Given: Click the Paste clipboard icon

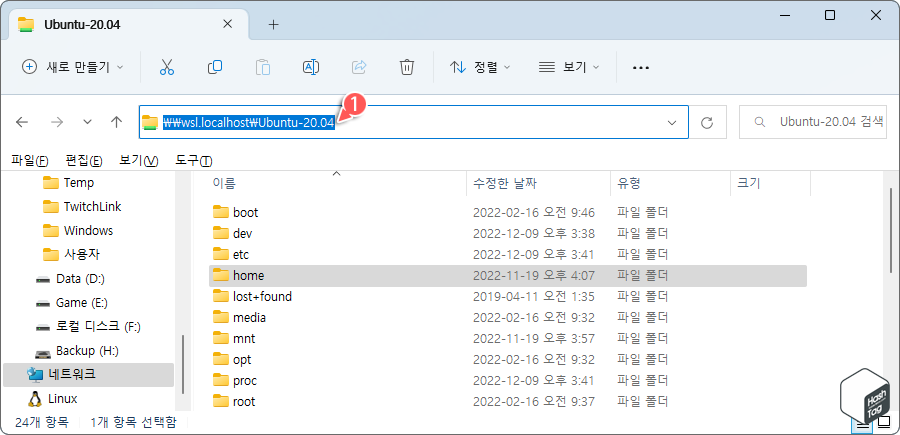Looking at the screenshot, I should coord(263,67).
